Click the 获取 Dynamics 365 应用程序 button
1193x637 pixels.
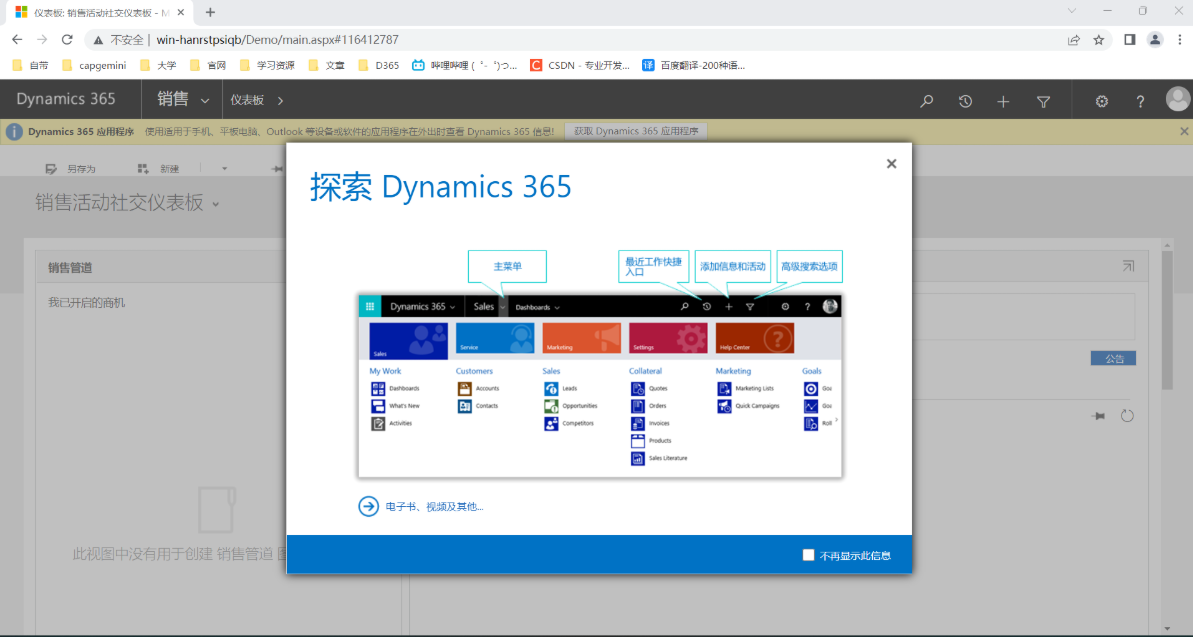pos(636,131)
